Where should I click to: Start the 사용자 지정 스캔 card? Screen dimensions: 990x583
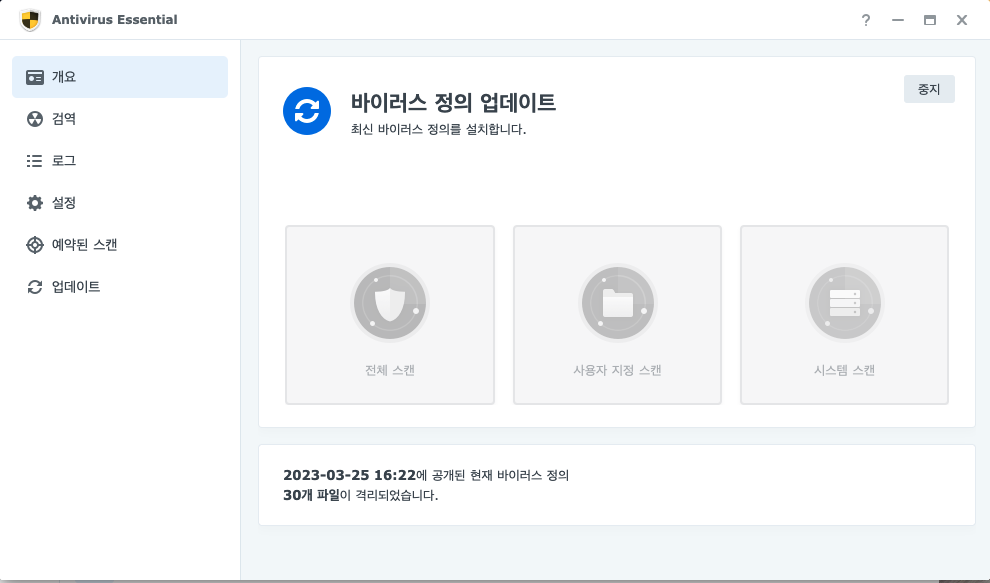[617, 315]
